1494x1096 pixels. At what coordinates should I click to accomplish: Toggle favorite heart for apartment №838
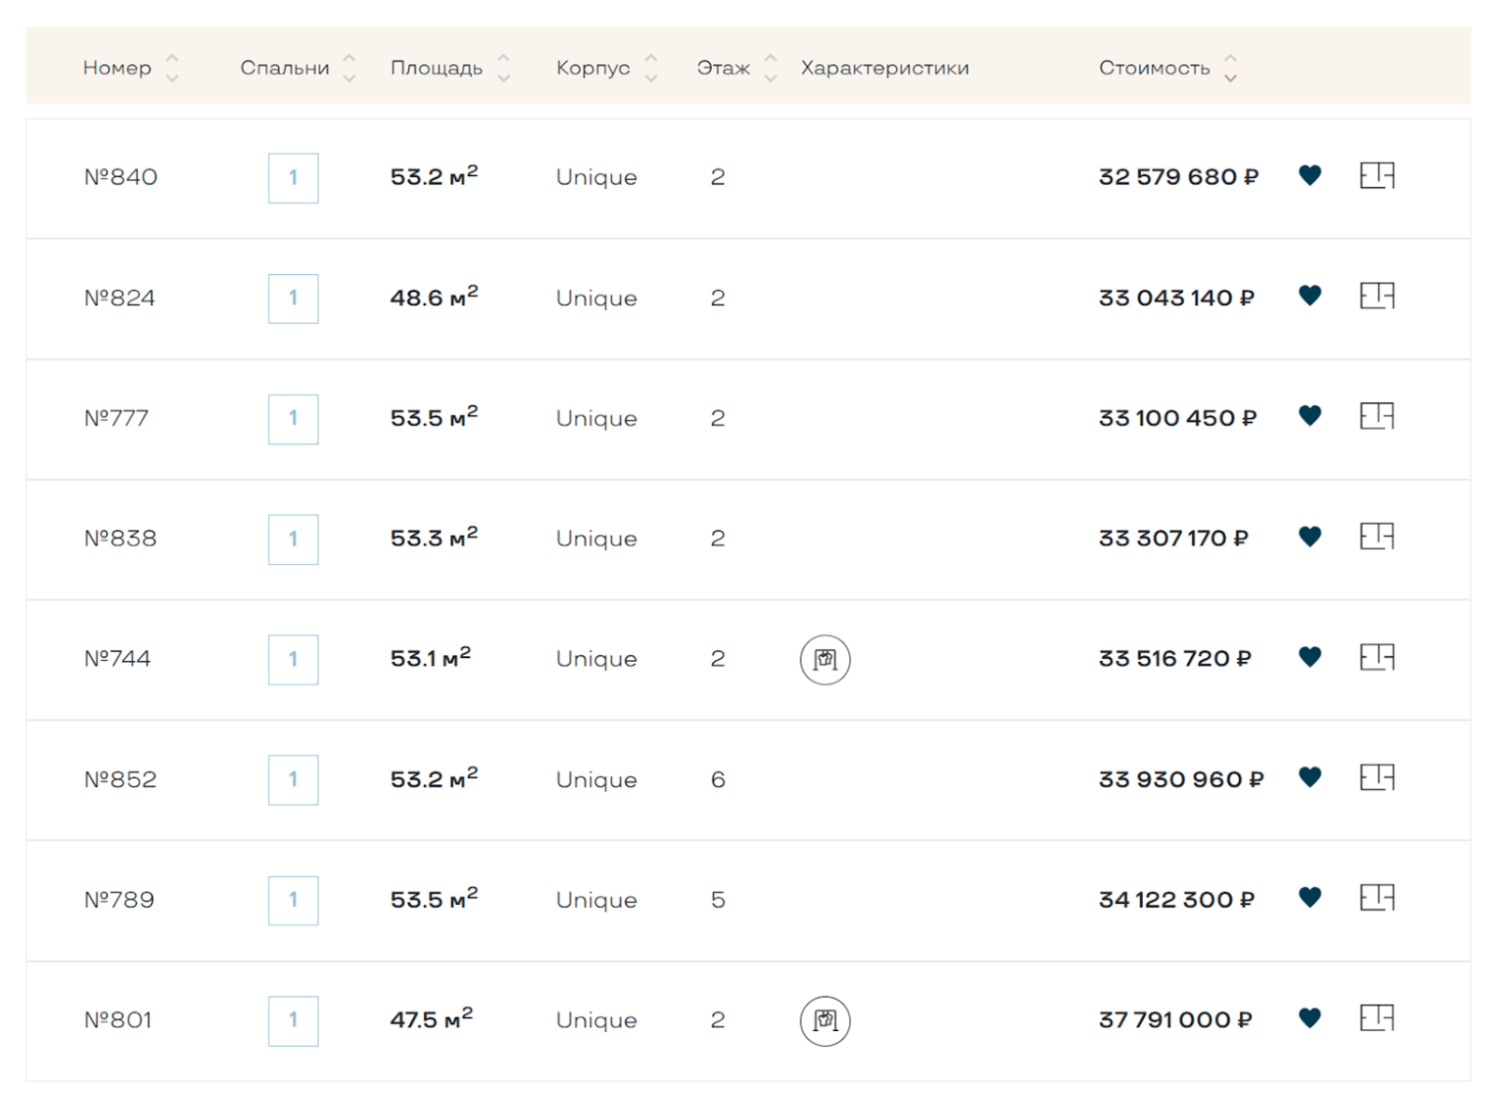pos(1309,537)
